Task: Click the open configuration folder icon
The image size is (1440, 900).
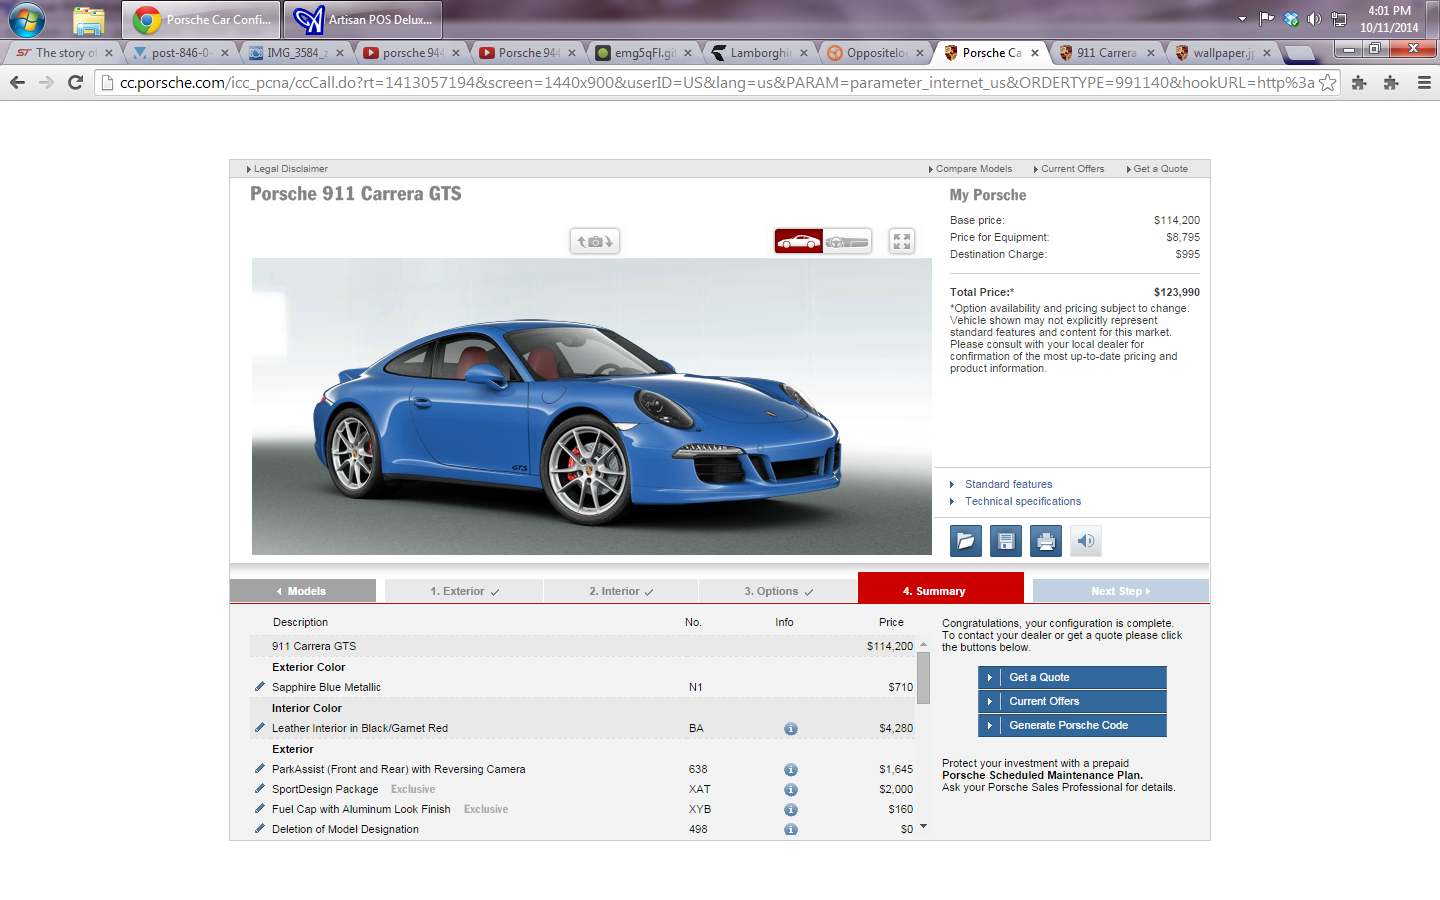Action: click(966, 541)
